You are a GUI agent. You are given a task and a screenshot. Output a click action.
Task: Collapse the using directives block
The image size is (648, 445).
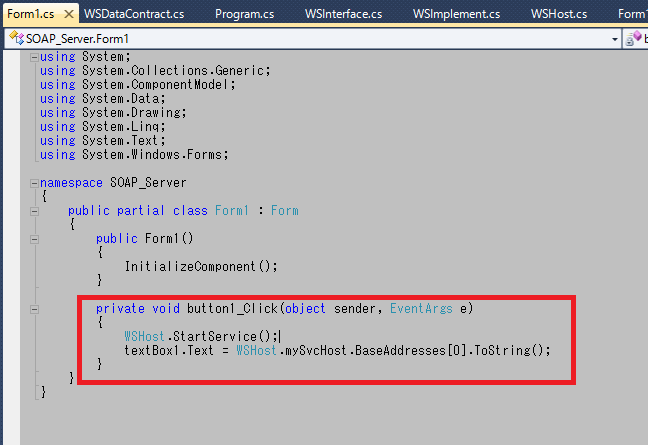[x=35, y=57]
